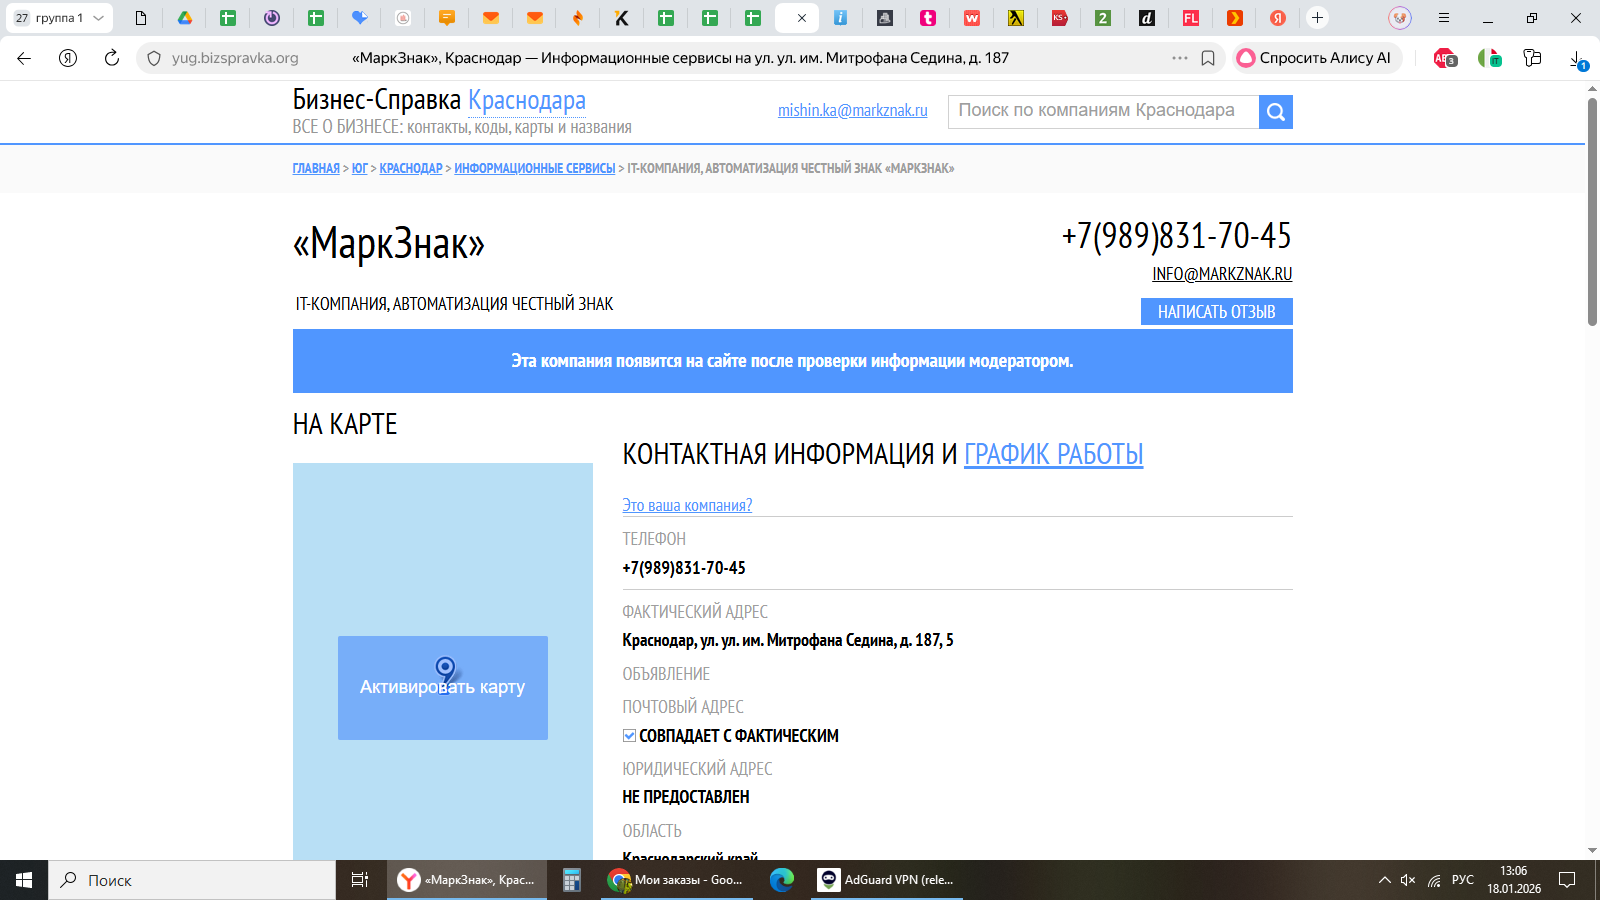Toggle 'СОВПАДАЕТ С ФАКТИЧЕСКИМ' checkbox
1600x900 pixels.
tap(629, 736)
